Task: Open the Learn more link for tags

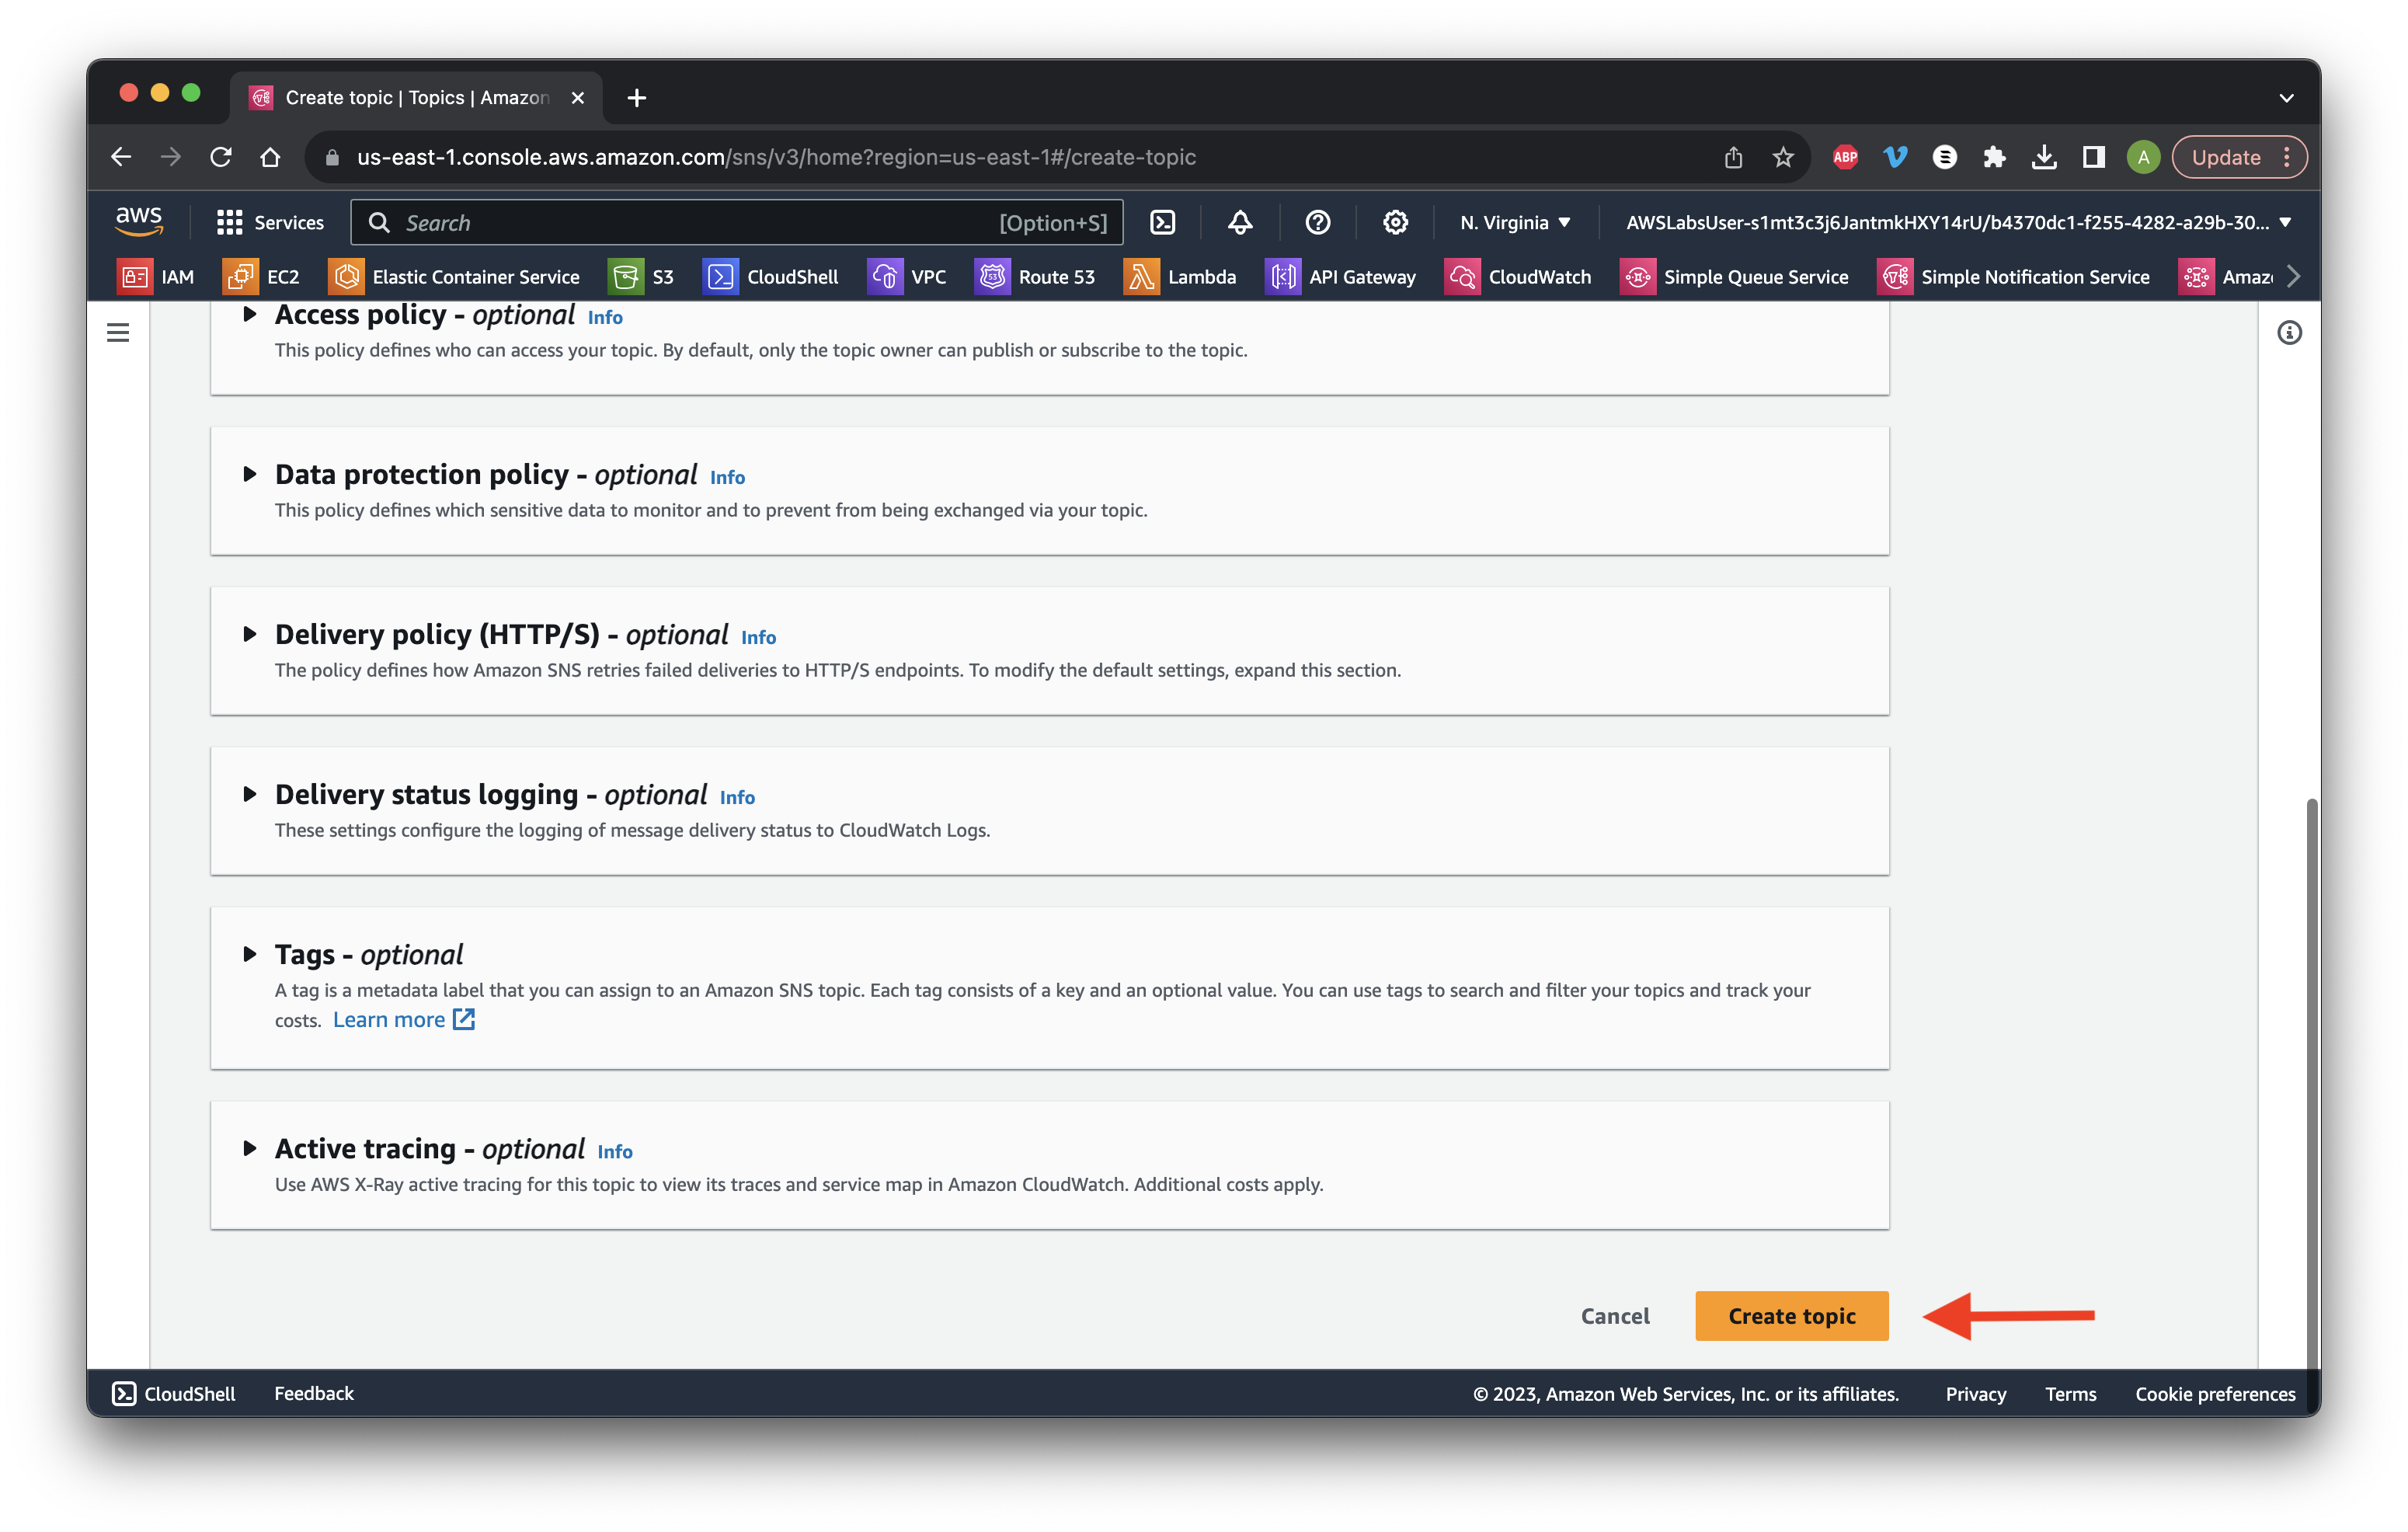Action: click(403, 1019)
